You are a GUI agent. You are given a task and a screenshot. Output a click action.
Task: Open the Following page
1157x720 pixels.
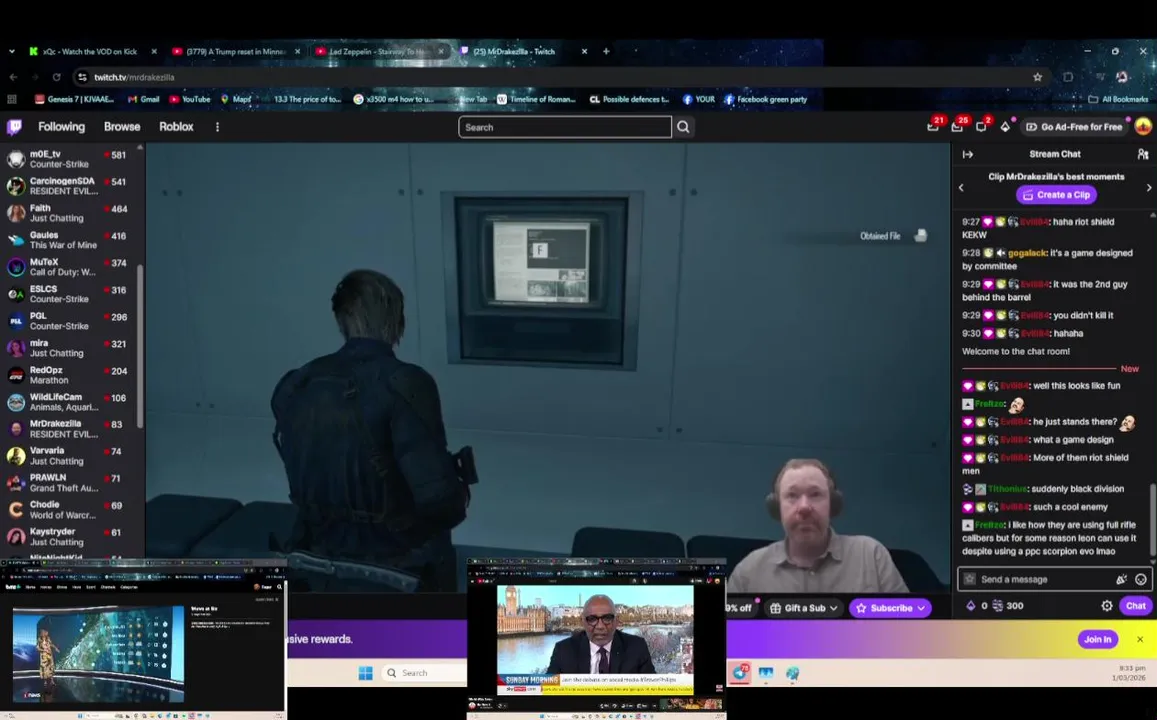61,127
